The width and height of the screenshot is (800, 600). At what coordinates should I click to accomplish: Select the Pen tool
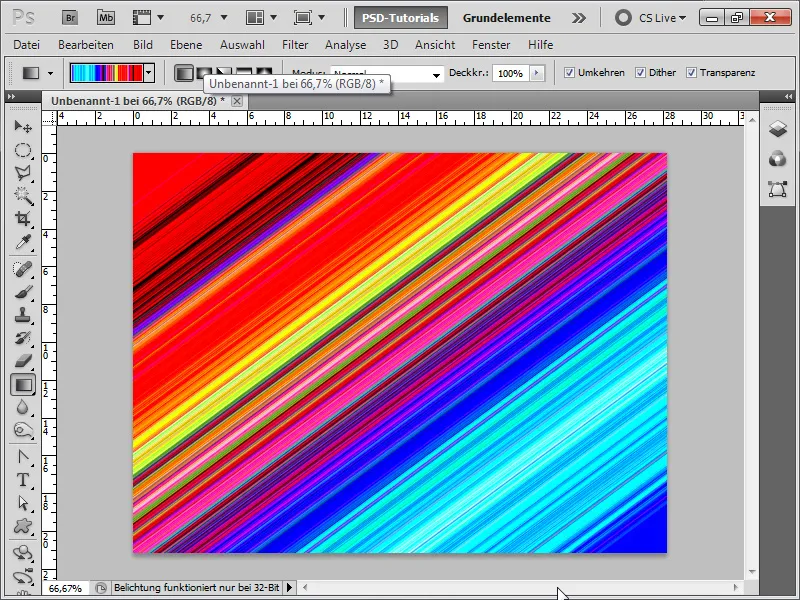[23, 457]
